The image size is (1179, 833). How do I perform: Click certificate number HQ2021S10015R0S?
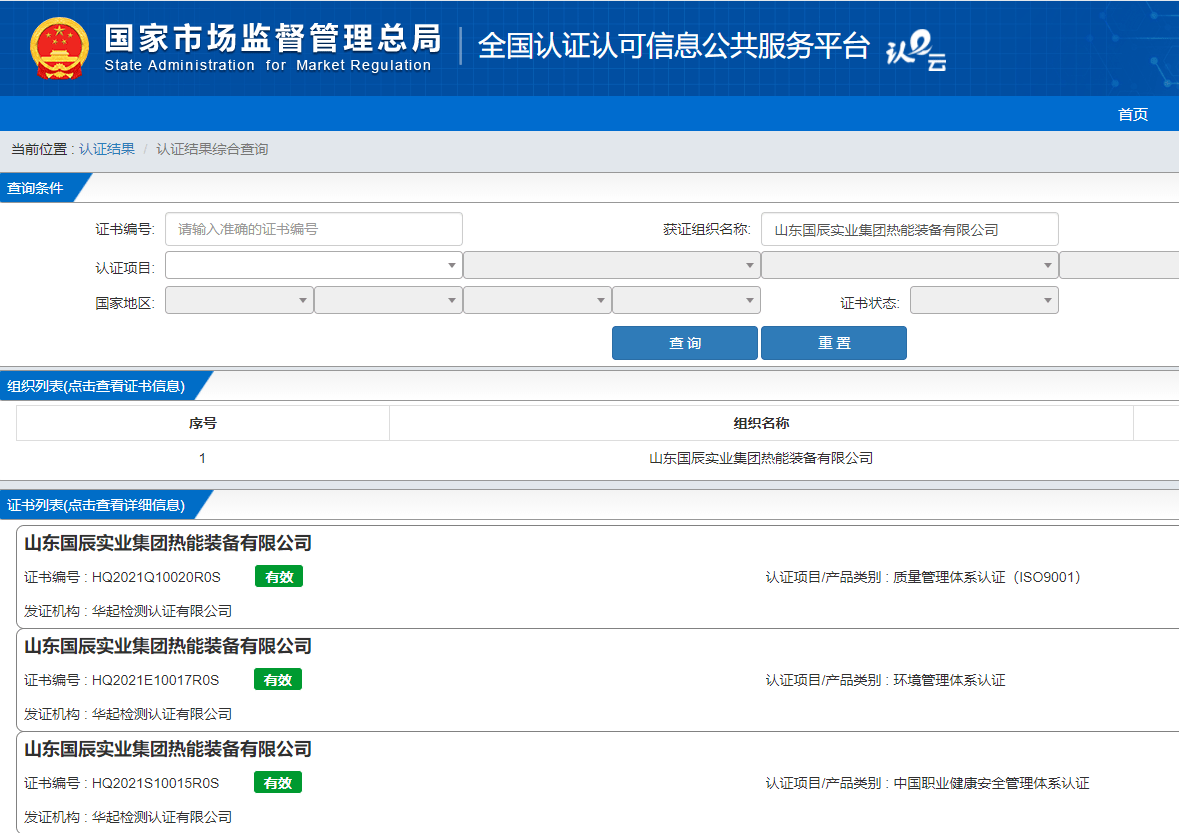pyautogui.click(x=156, y=783)
